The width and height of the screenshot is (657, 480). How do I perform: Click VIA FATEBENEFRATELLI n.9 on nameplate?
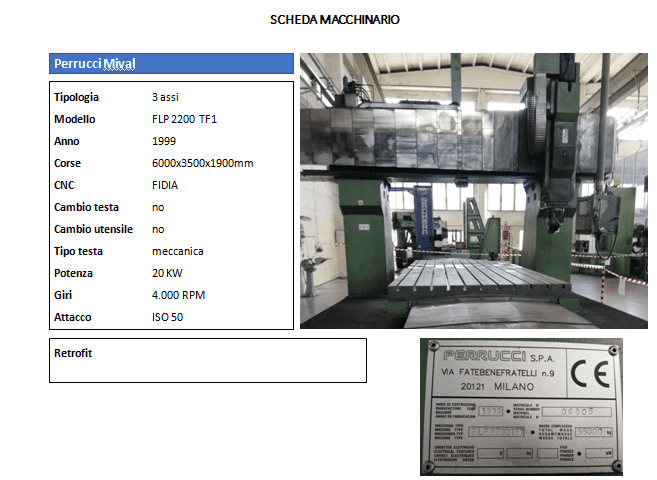tap(497, 372)
